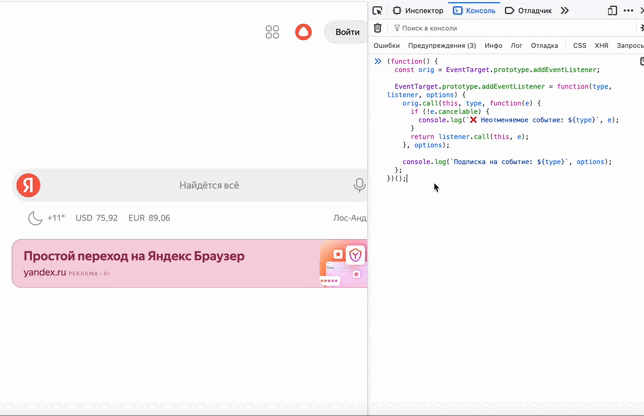Open the +11° weather link
644x416 pixels.
(x=56, y=218)
